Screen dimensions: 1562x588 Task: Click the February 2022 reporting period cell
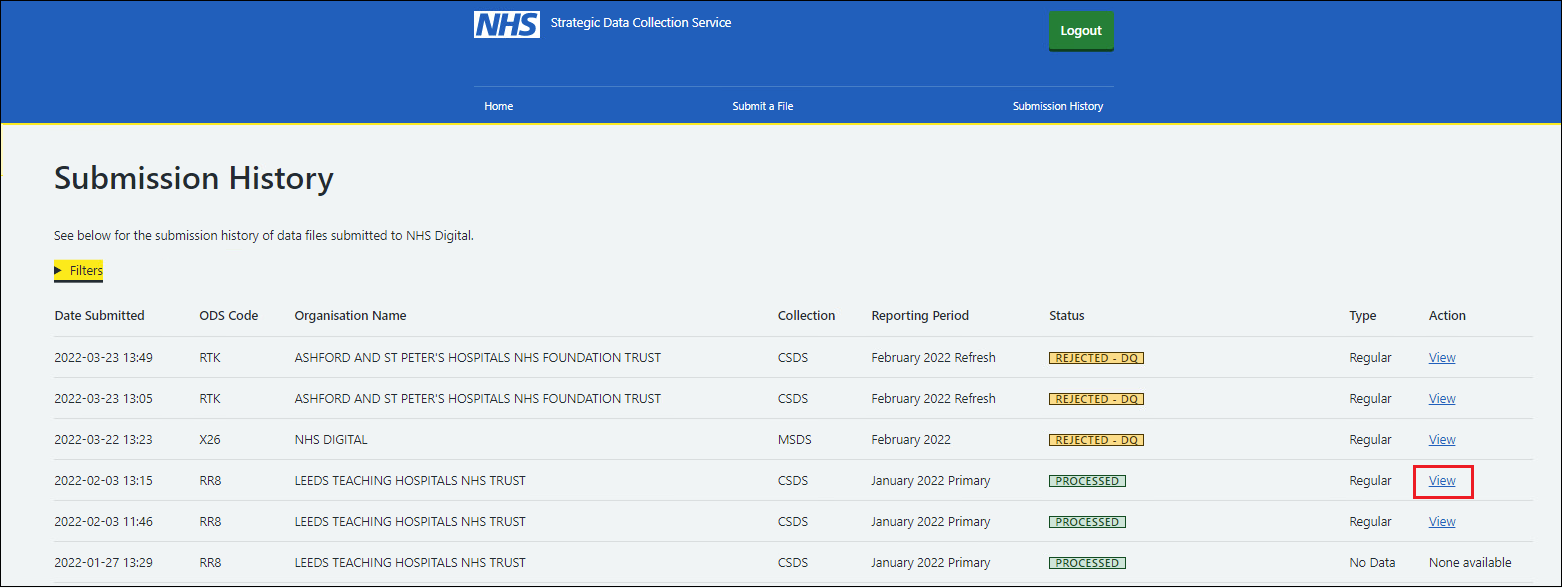911,440
